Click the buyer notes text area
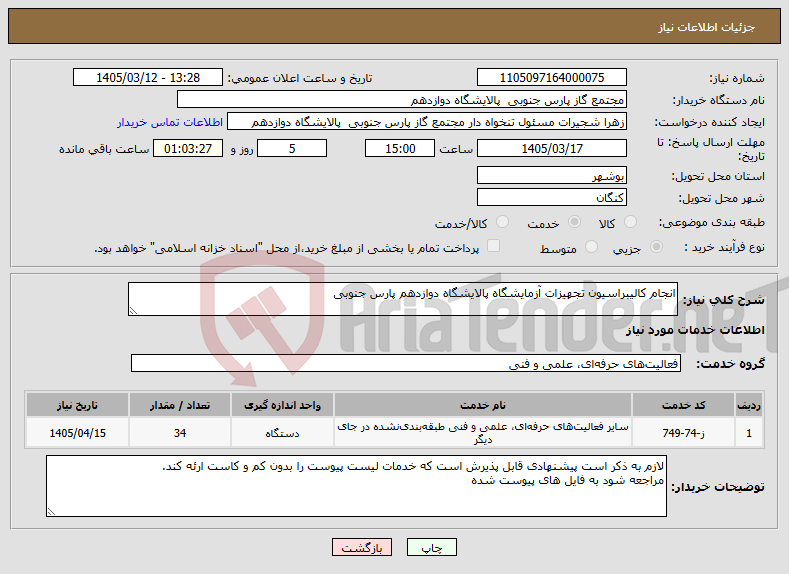 click(356, 486)
